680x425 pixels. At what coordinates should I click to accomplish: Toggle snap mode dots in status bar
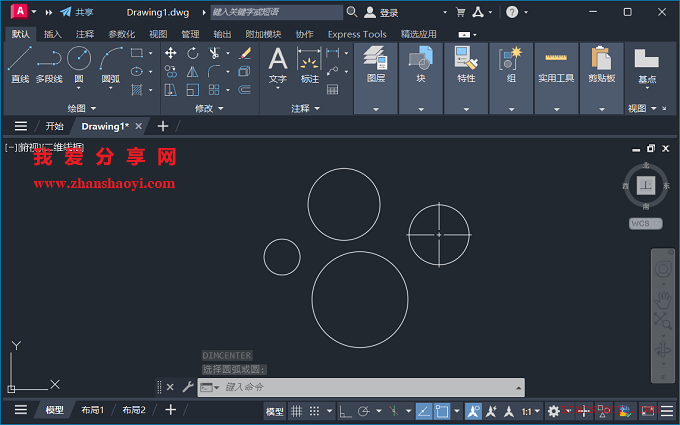(x=315, y=411)
